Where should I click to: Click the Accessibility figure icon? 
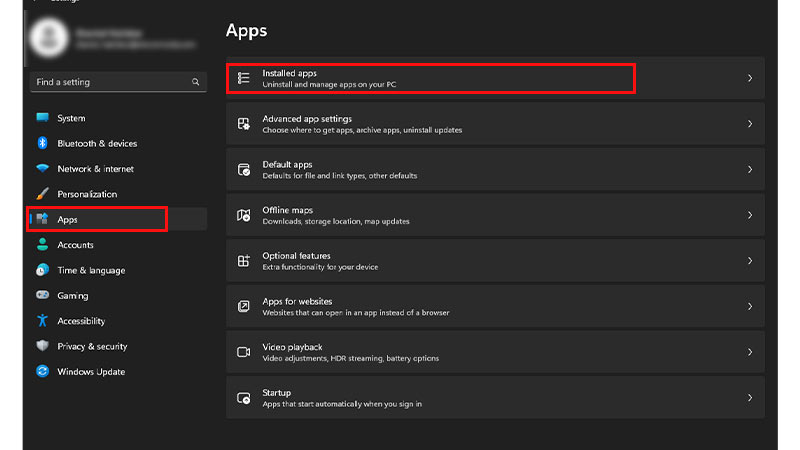(x=42, y=320)
